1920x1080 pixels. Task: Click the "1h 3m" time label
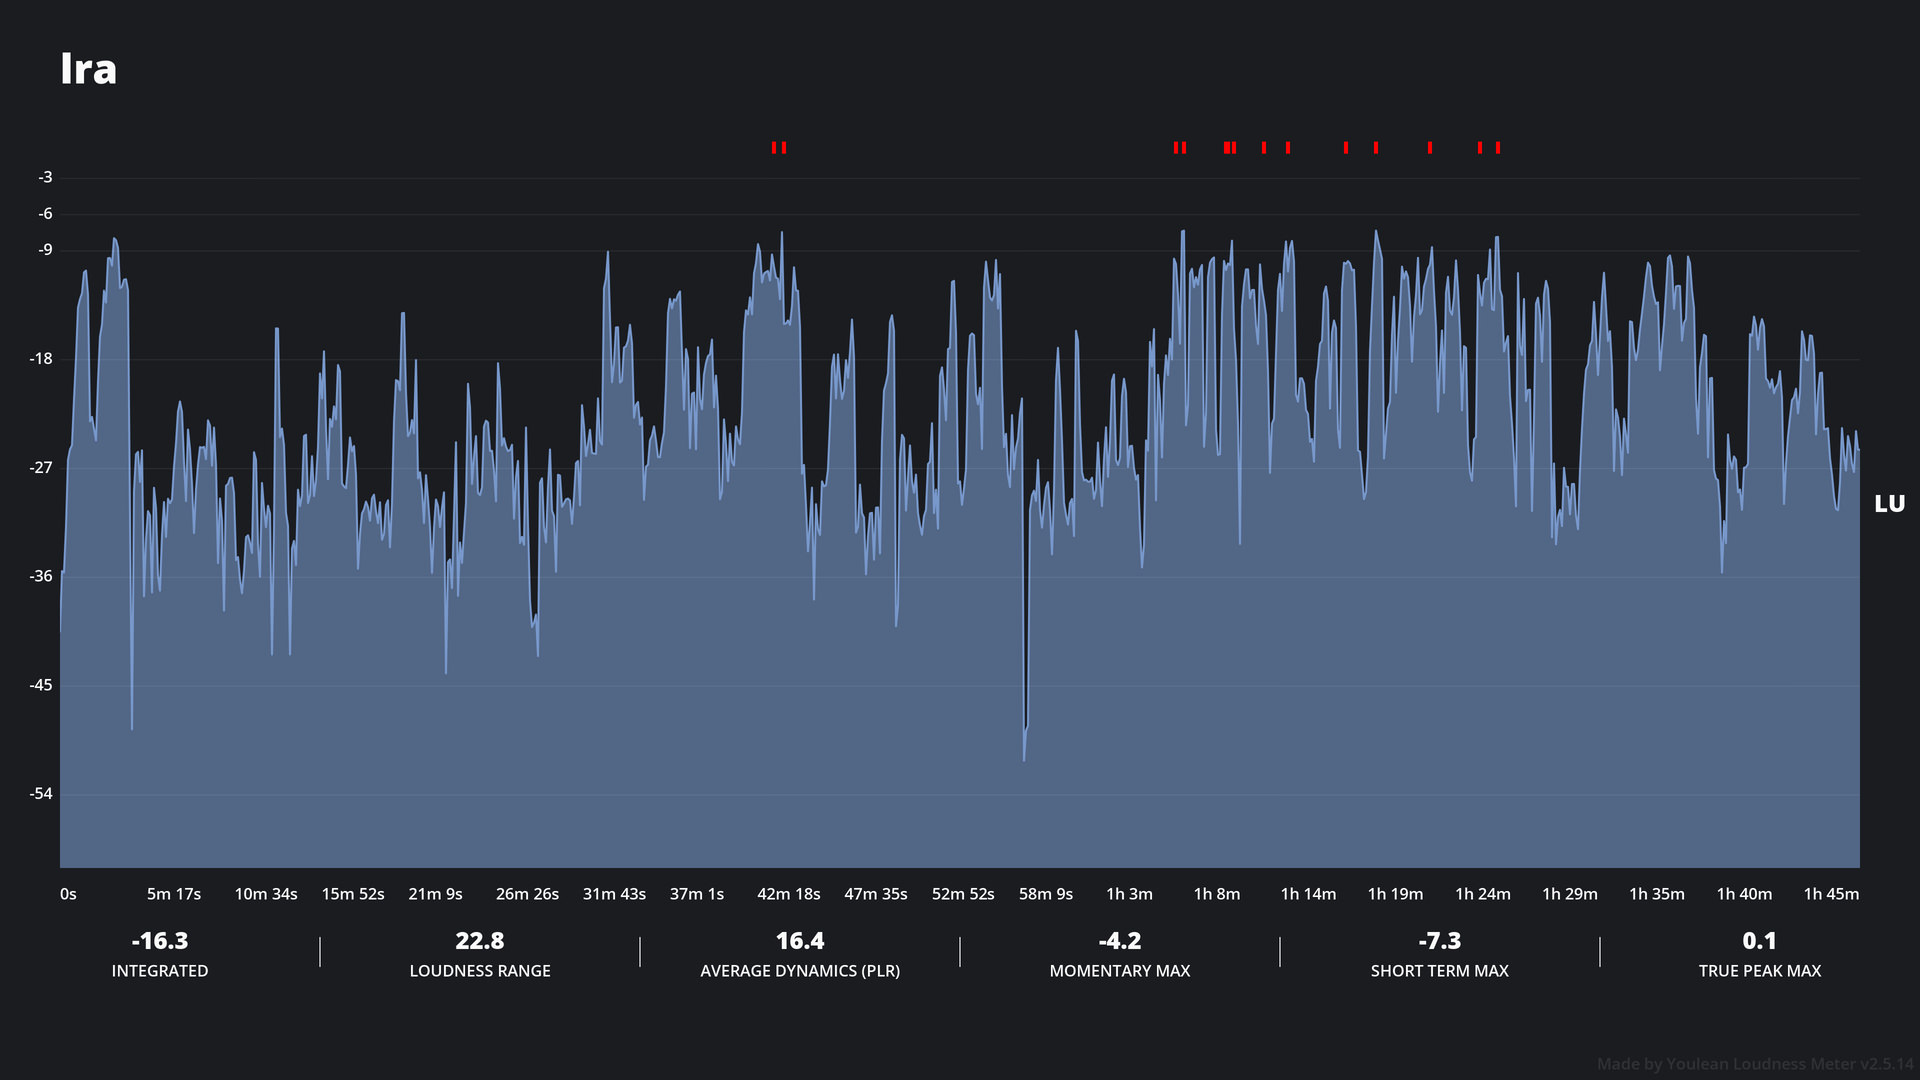click(x=1129, y=894)
